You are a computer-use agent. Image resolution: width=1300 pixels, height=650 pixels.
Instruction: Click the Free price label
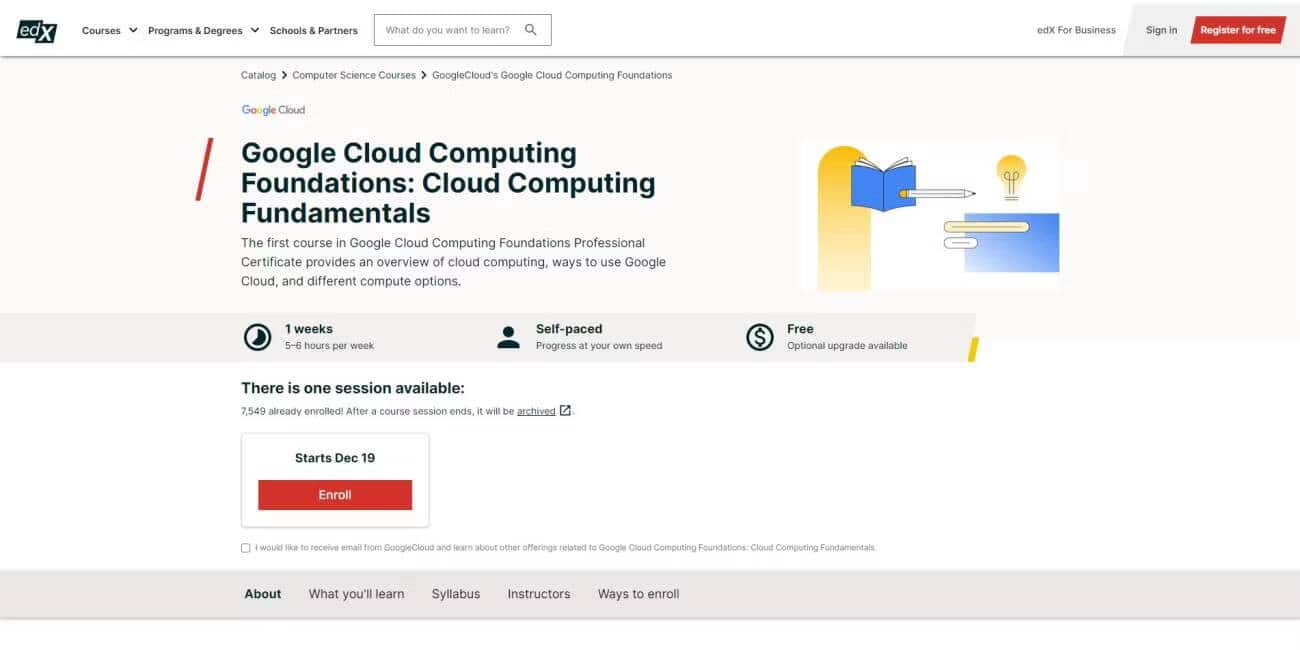(x=800, y=329)
